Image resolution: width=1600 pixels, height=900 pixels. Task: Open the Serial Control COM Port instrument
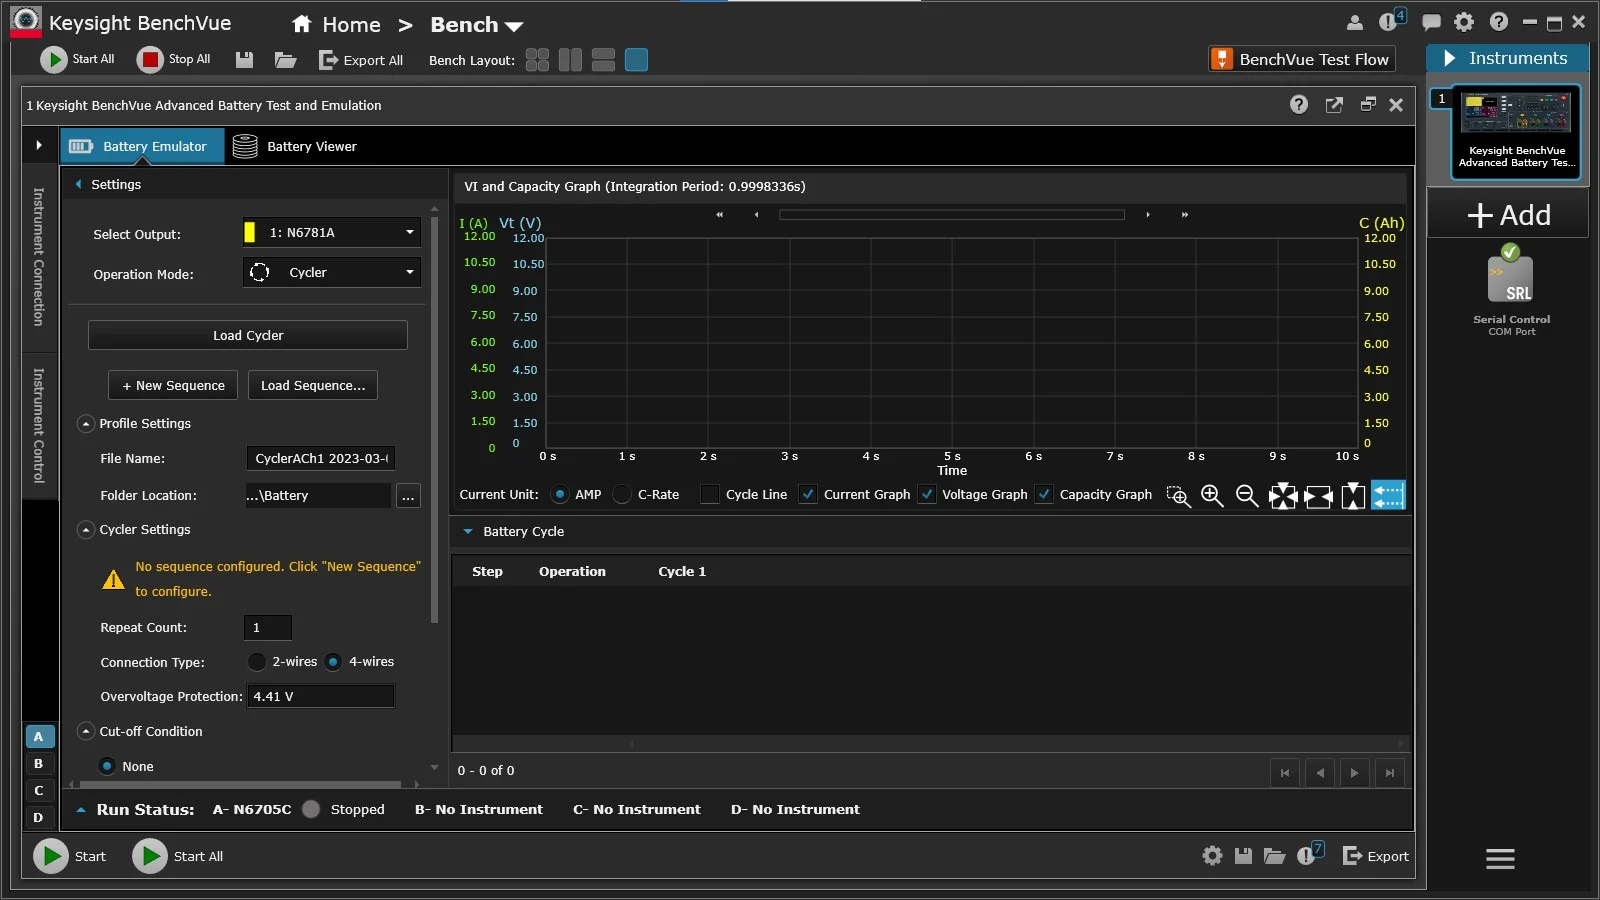pos(1511,290)
